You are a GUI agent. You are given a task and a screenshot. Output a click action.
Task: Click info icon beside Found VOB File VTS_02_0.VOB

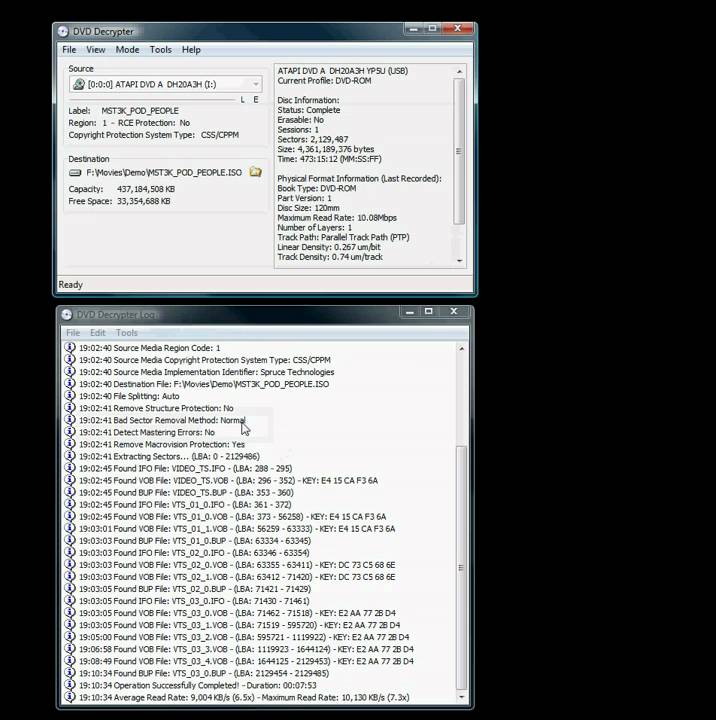point(70,564)
